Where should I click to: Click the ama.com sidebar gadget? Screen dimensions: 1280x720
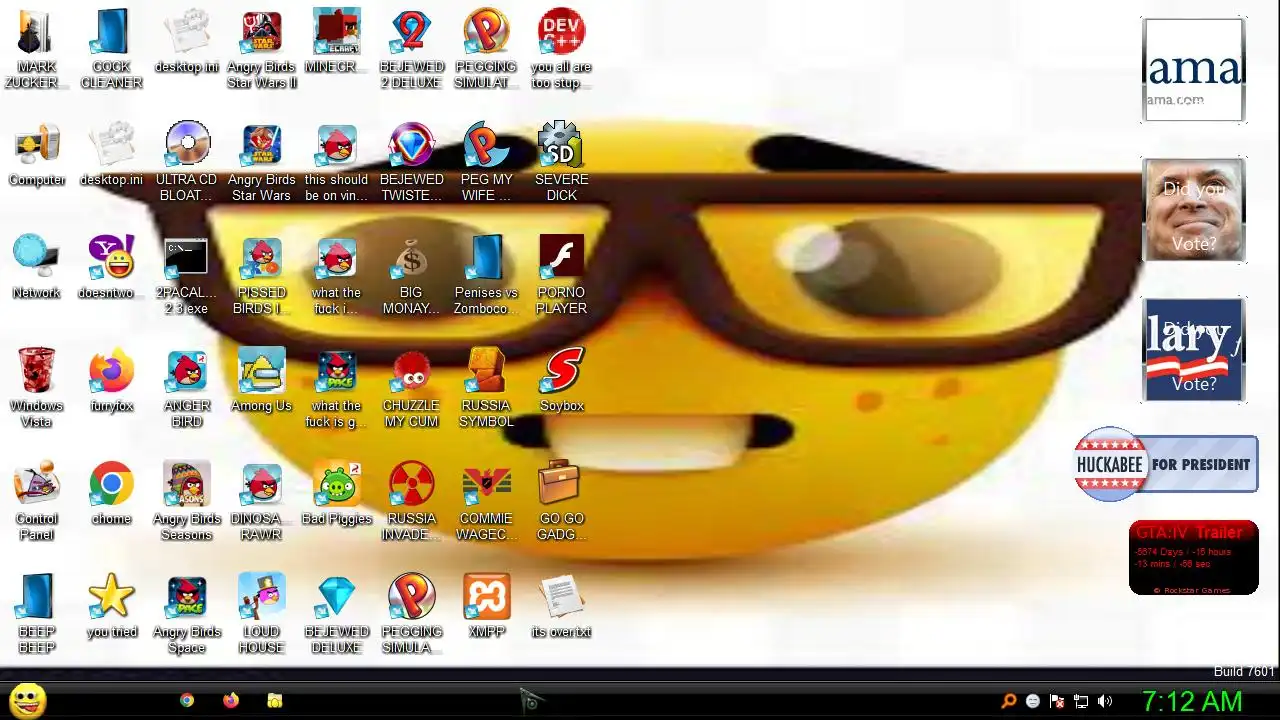(x=1193, y=70)
